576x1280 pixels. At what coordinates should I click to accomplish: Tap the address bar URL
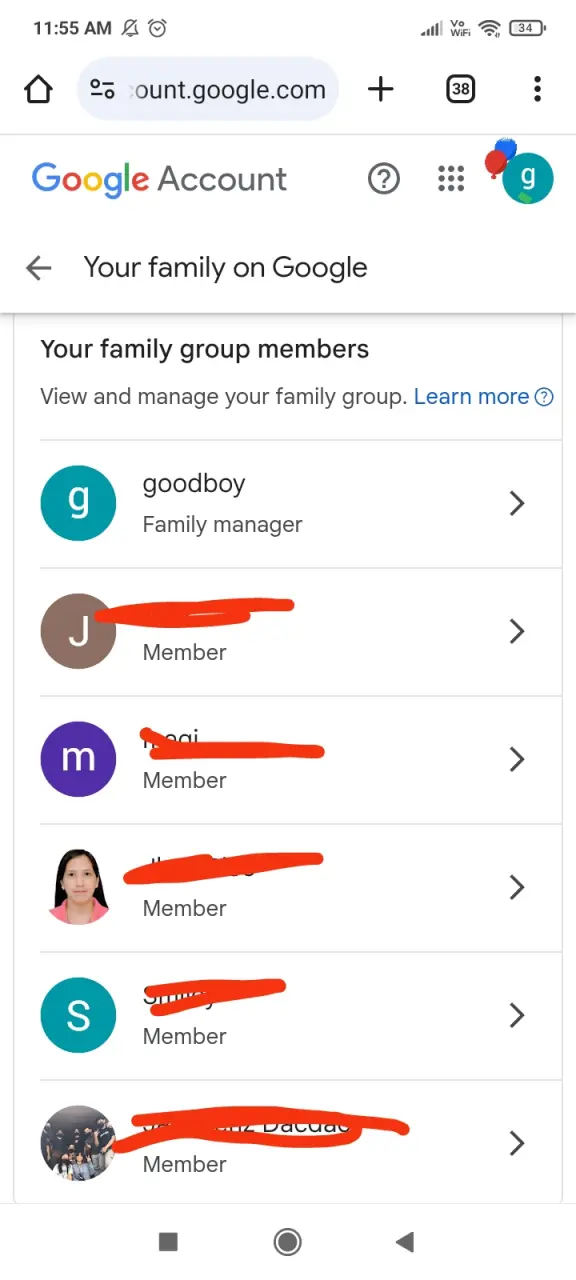228,90
